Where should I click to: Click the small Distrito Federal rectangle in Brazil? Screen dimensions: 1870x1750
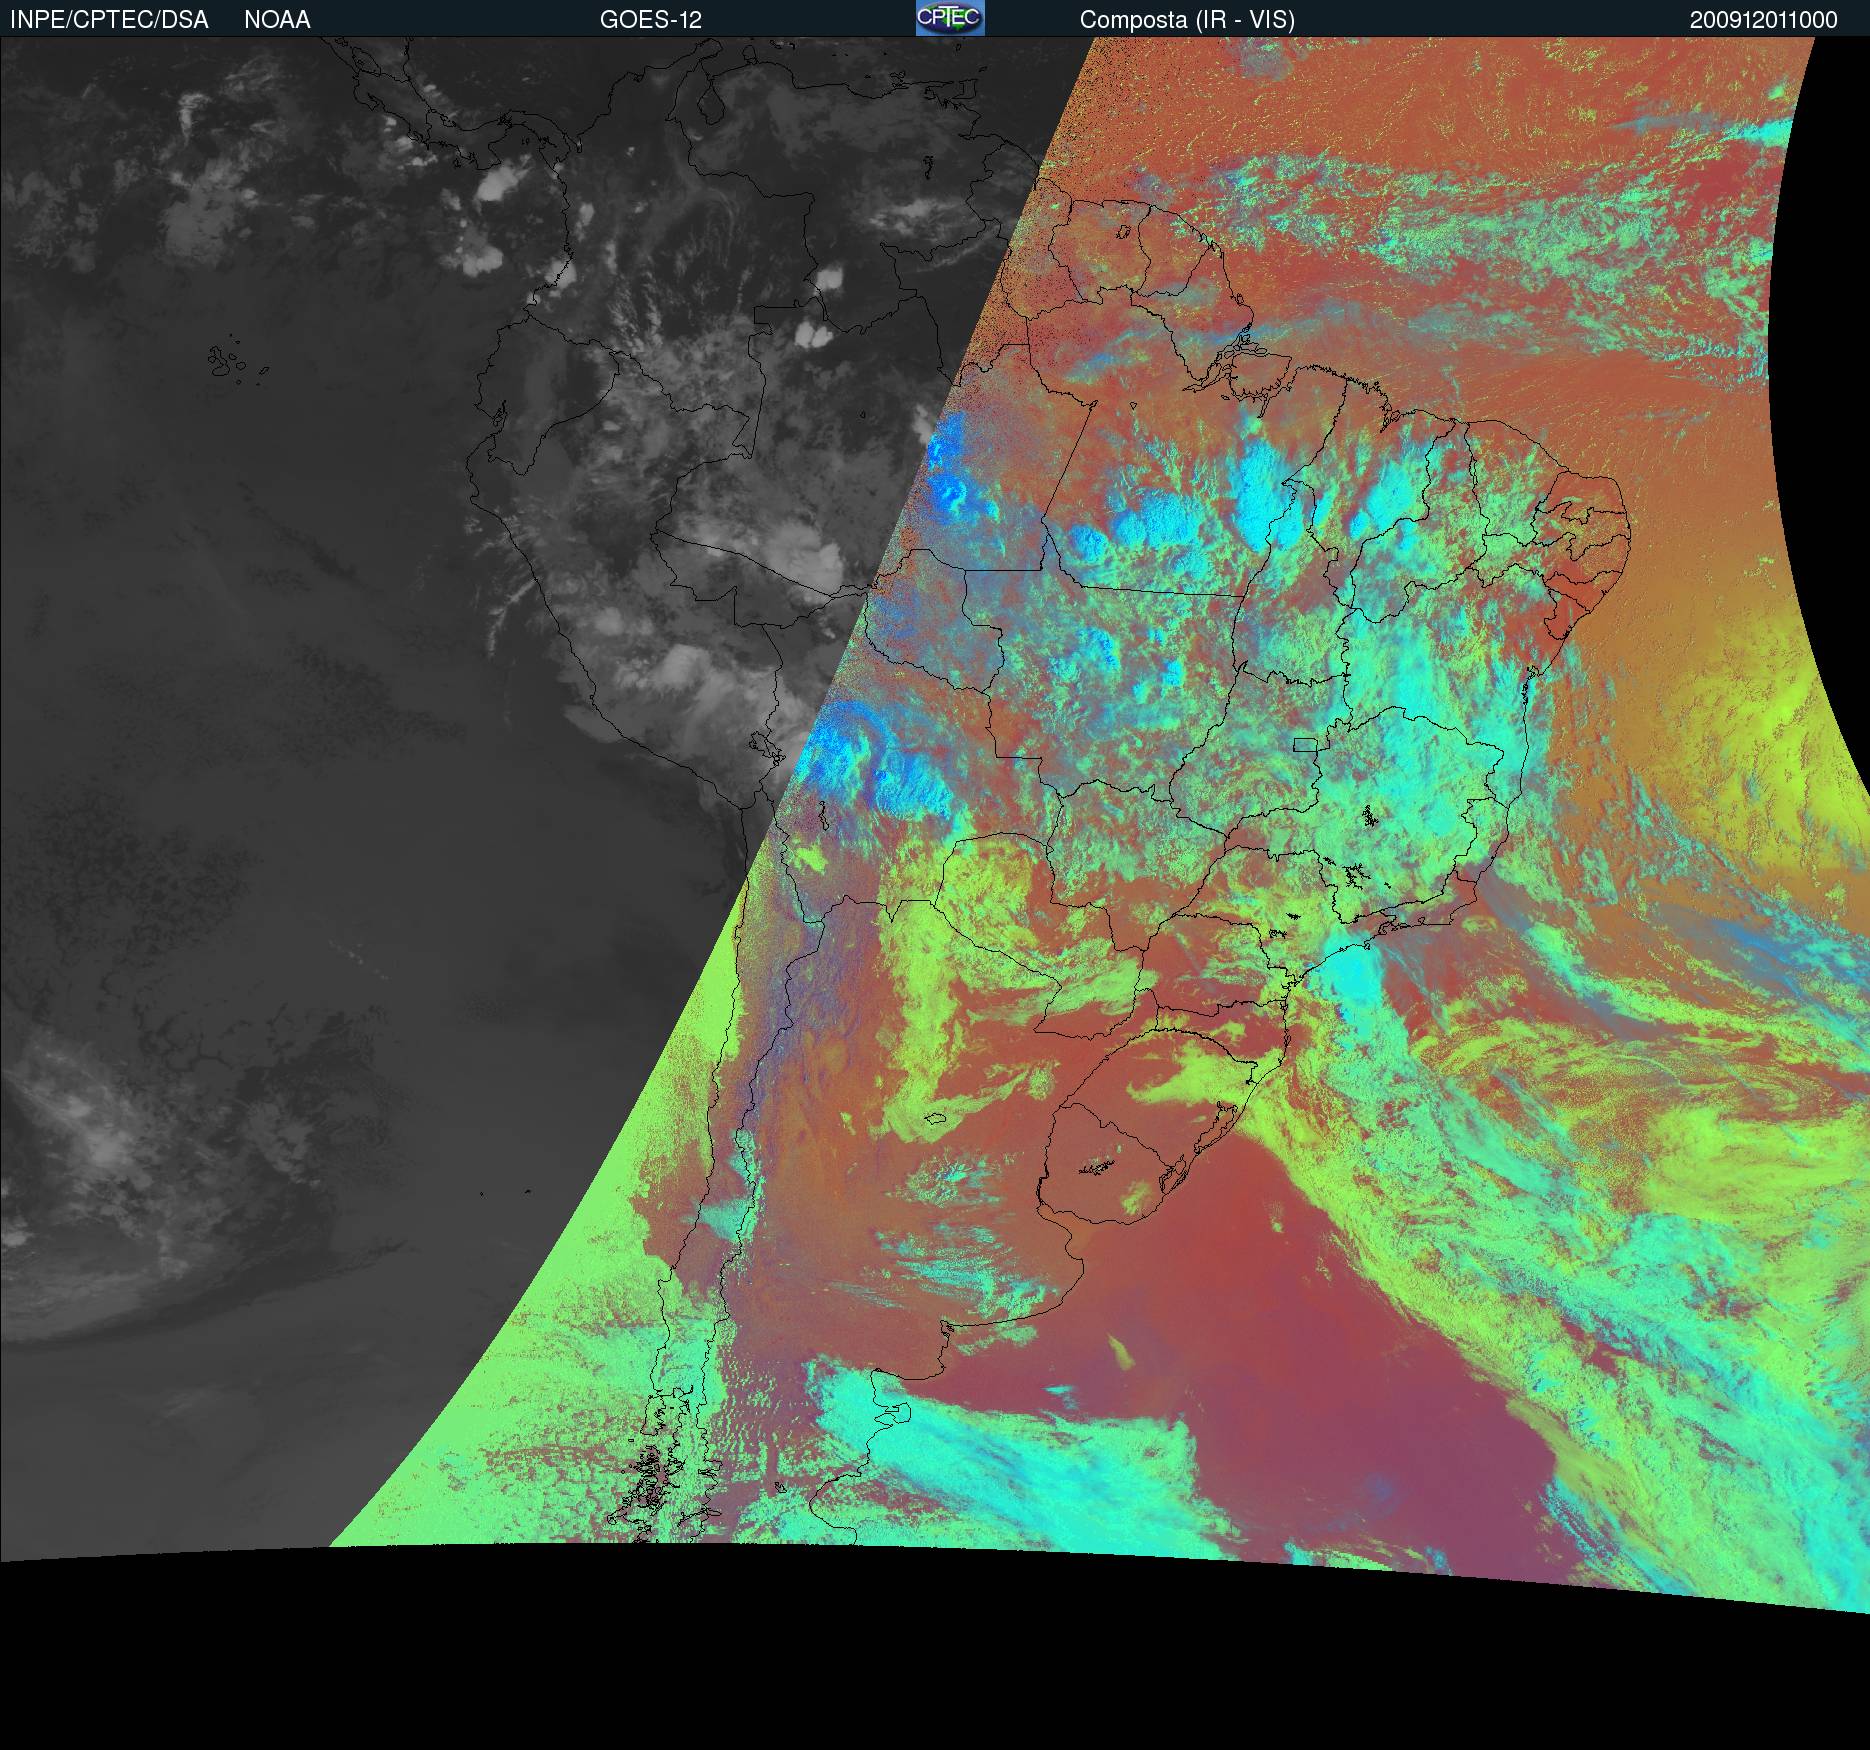click(x=1305, y=744)
